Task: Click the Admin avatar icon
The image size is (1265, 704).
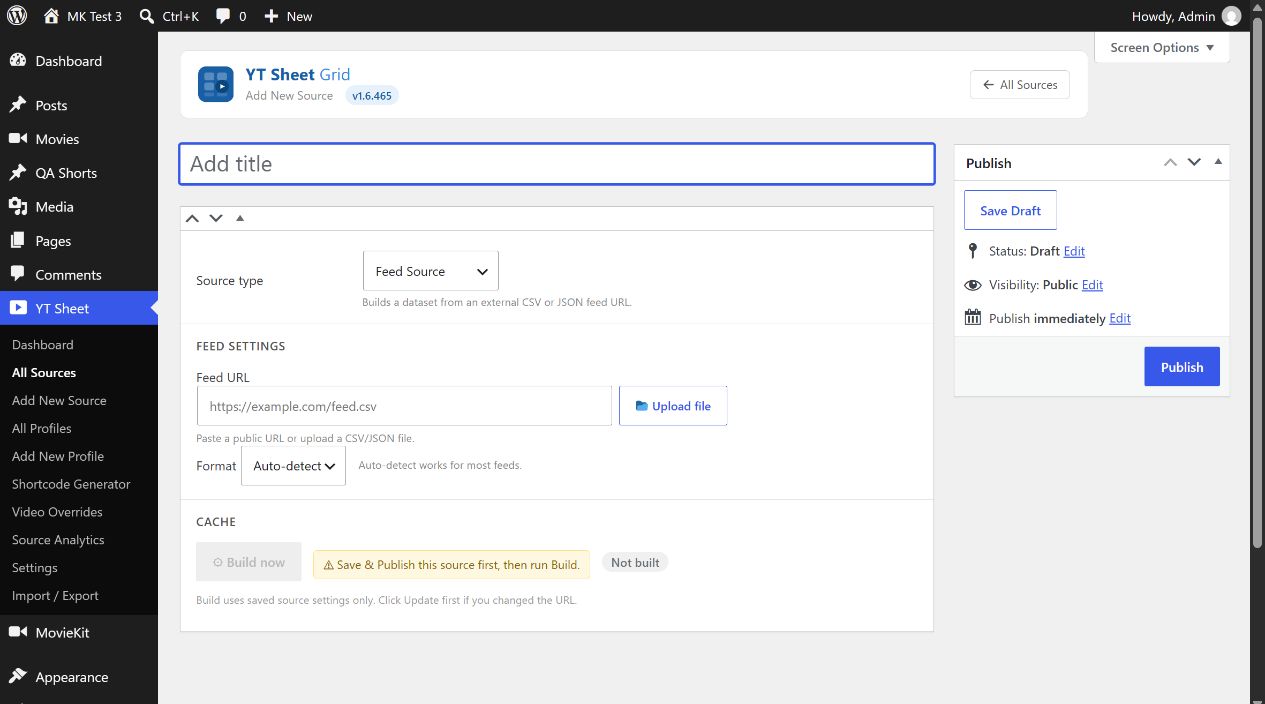Action: (x=1231, y=16)
